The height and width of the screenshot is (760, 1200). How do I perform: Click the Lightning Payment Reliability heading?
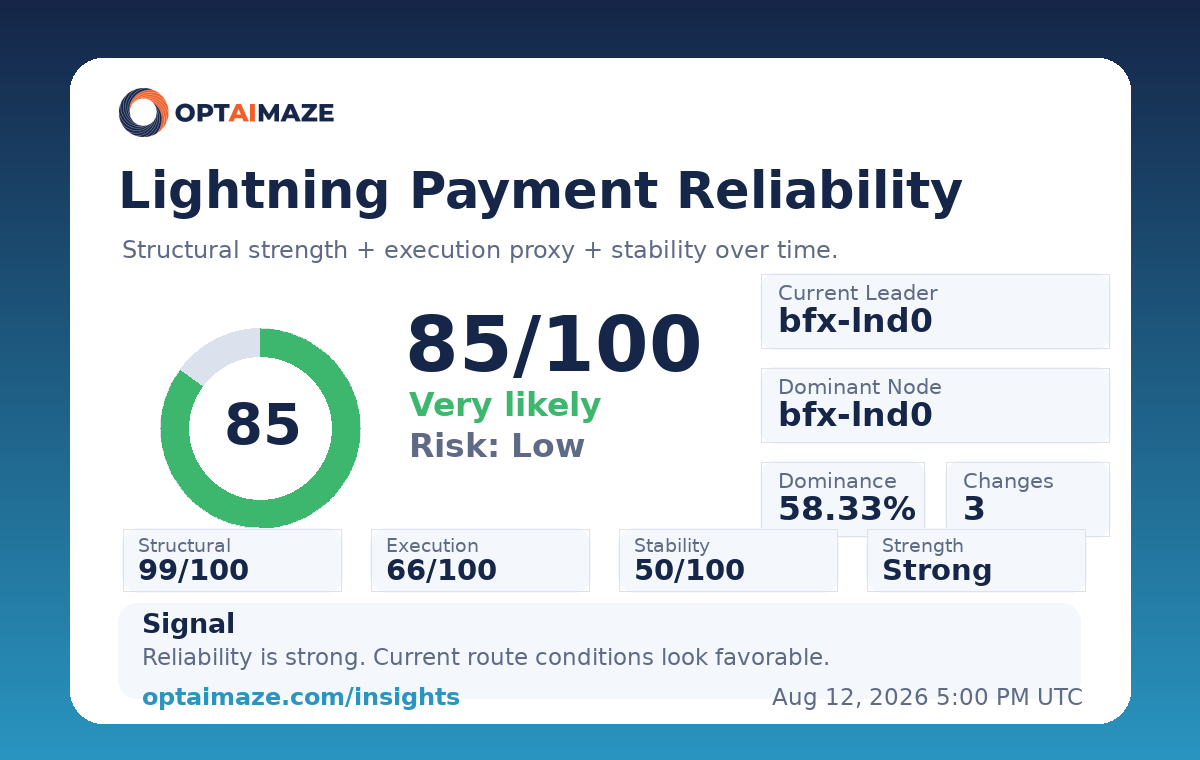click(x=540, y=191)
